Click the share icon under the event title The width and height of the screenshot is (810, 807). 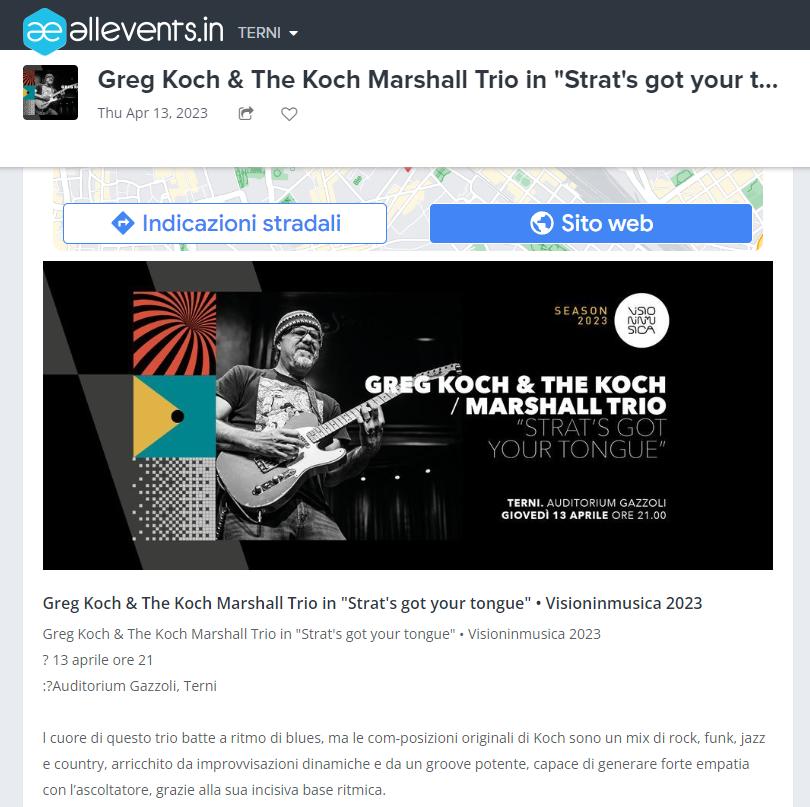(246, 113)
